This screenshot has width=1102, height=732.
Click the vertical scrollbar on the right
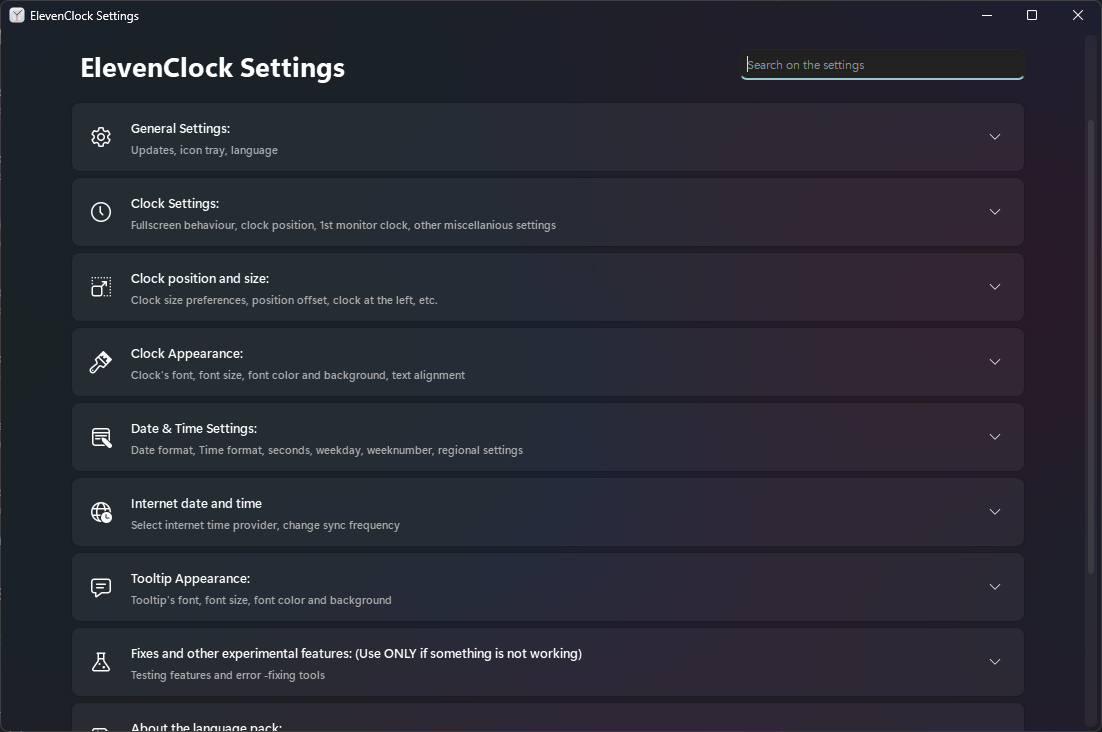1090,337
